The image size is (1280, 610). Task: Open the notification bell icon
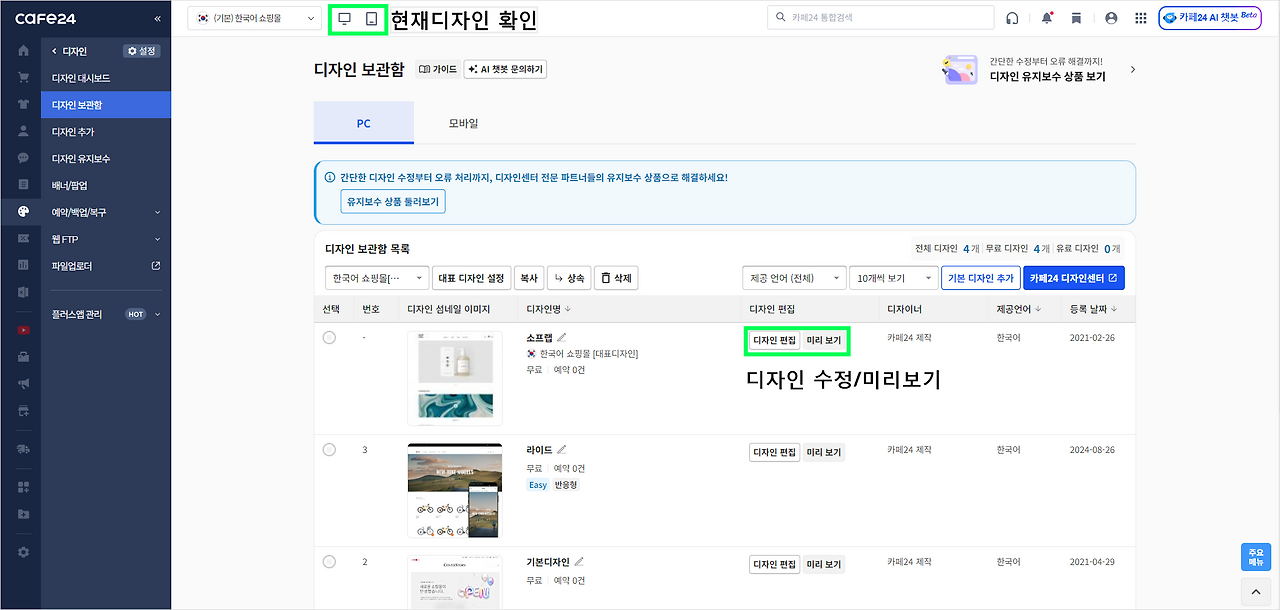click(1047, 18)
